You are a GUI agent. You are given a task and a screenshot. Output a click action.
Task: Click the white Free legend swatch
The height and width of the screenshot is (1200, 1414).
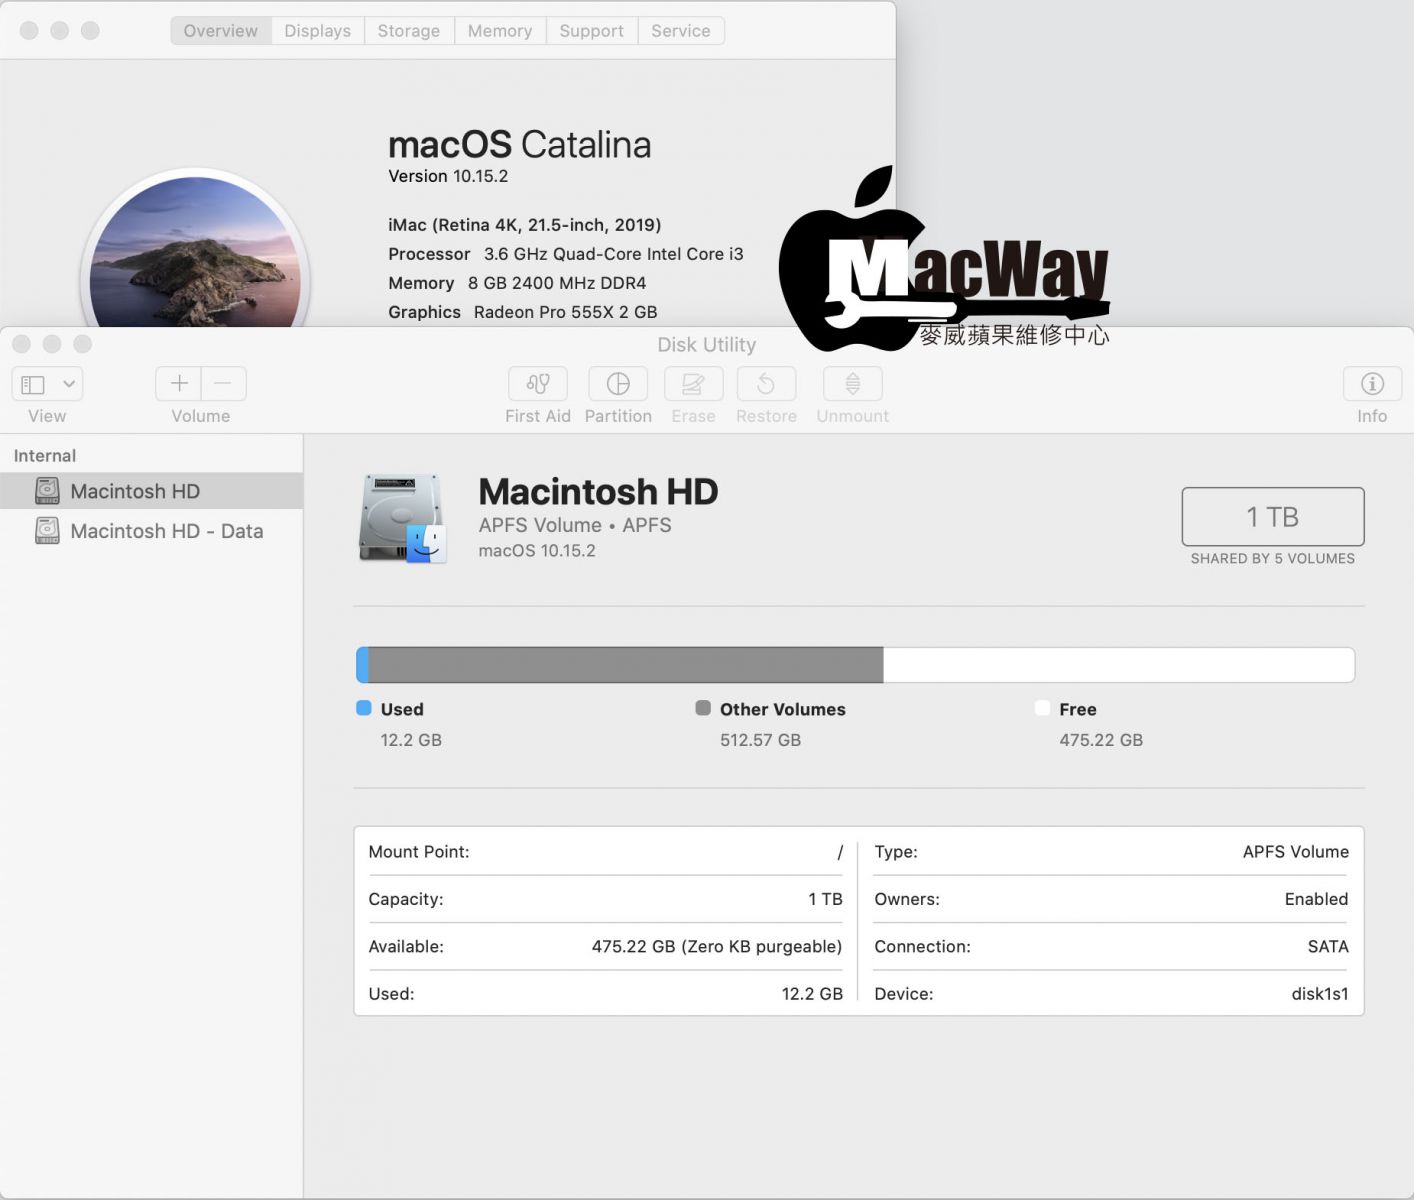[1042, 708]
